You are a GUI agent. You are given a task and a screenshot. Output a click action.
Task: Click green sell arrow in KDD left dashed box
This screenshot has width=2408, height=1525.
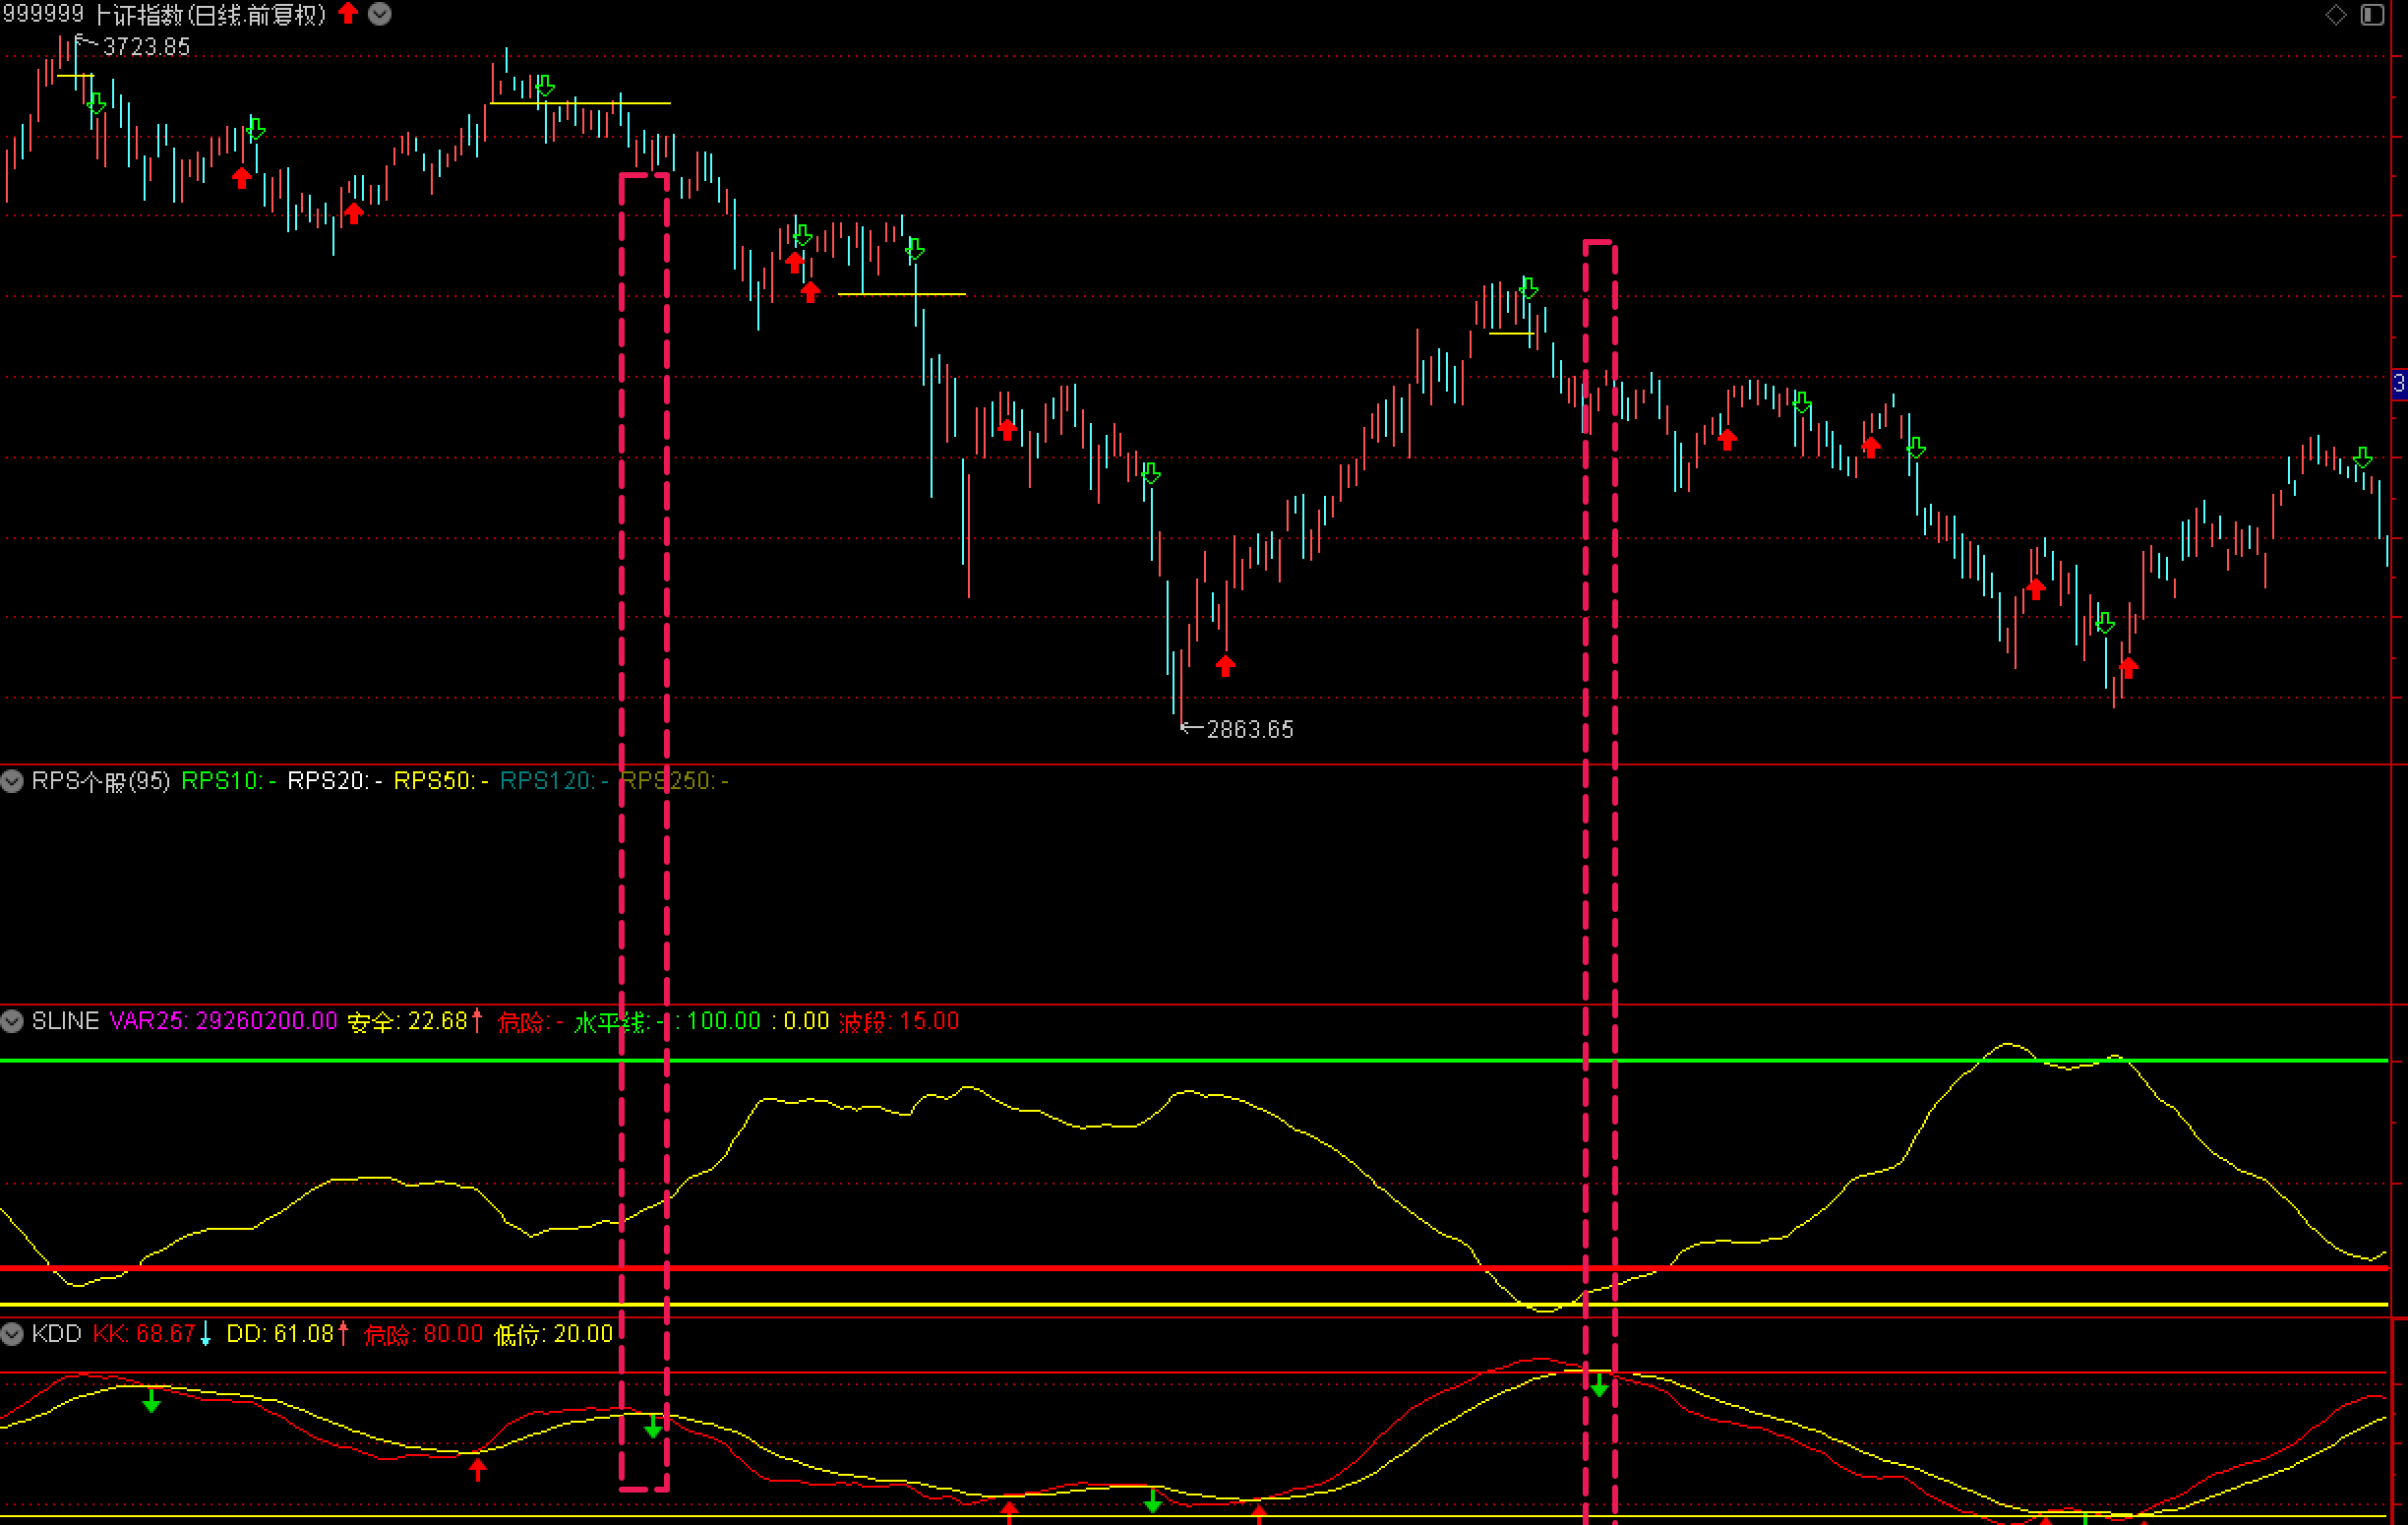tap(653, 1428)
